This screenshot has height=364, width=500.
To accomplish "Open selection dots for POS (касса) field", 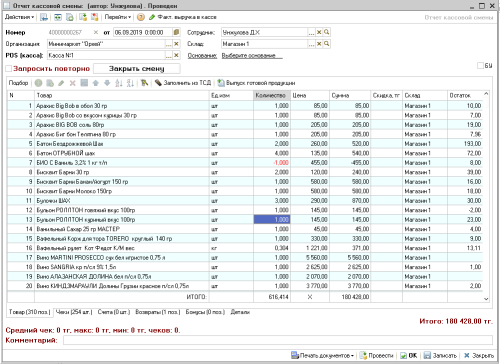I will [x=169, y=55].
